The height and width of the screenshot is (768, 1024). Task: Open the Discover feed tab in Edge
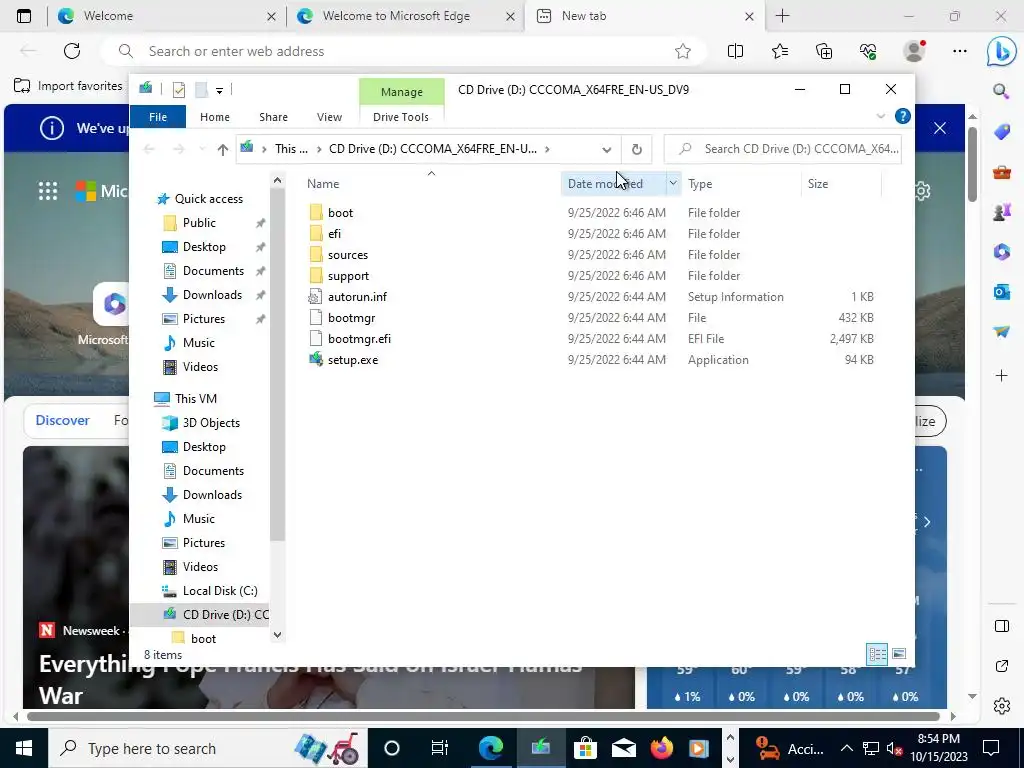tap(63, 421)
